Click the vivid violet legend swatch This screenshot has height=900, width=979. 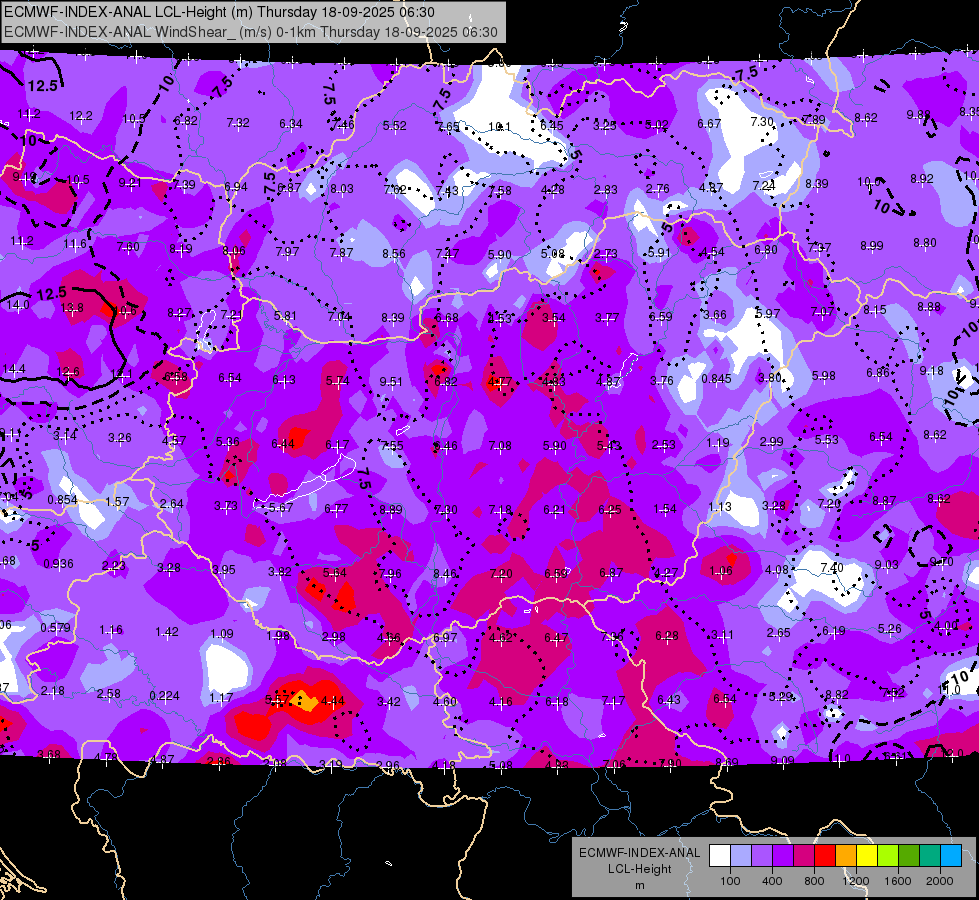pyautogui.click(x=783, y=856)
